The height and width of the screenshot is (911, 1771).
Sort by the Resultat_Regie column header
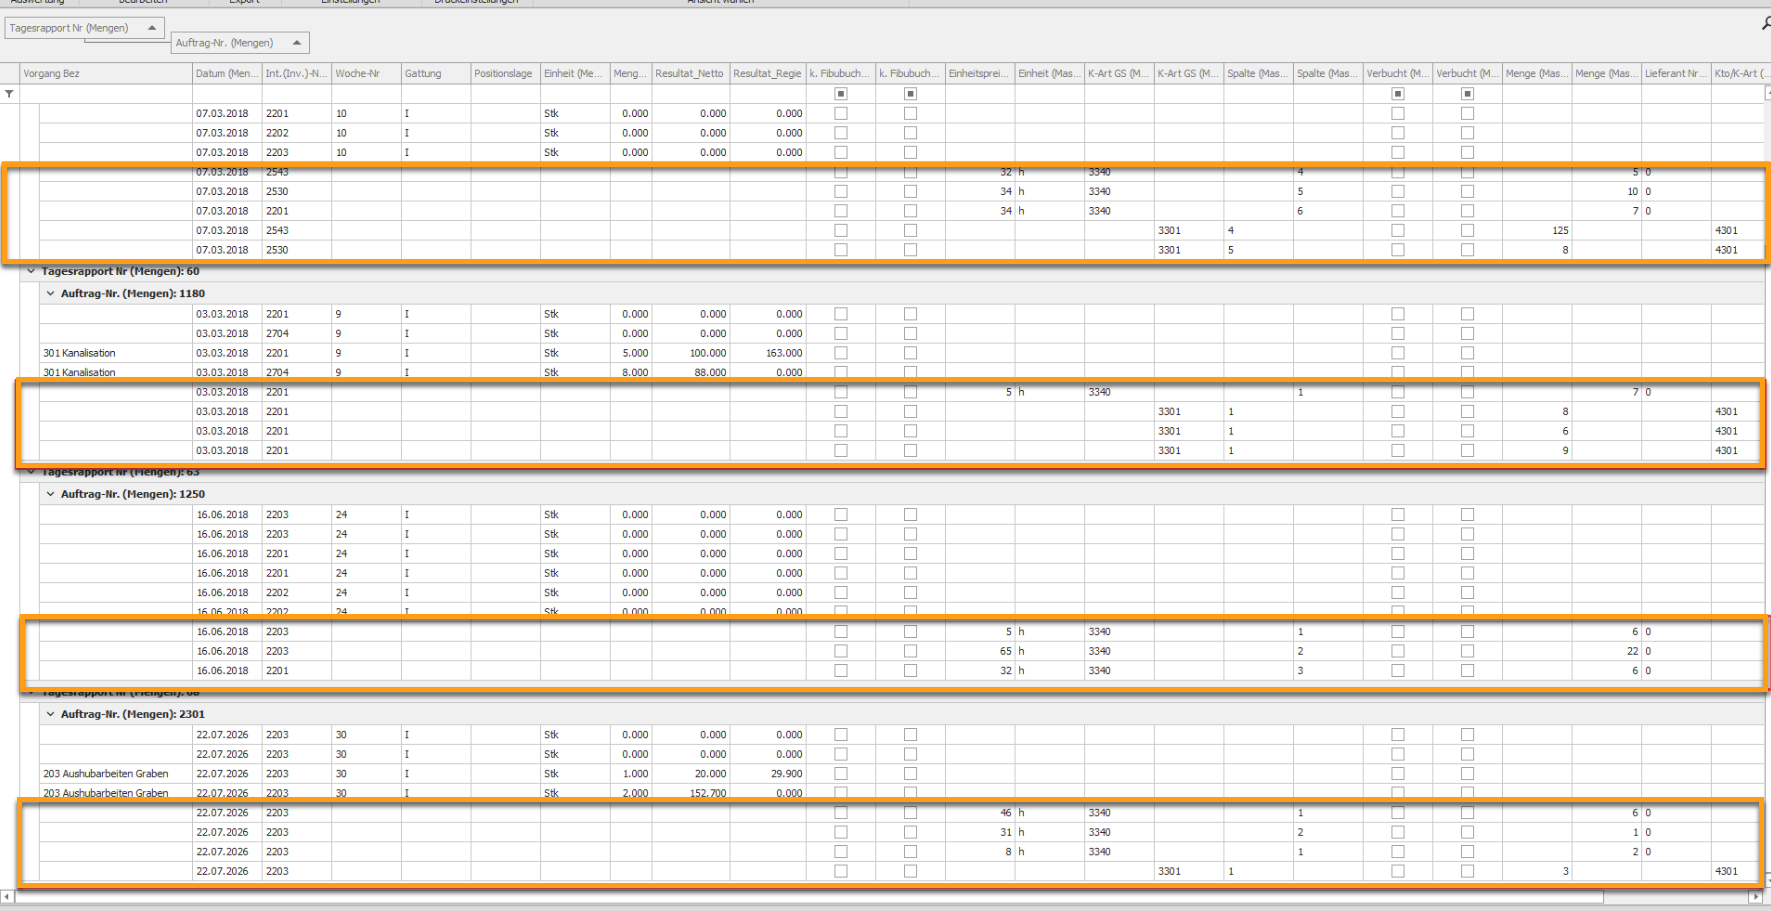pyautogui.click(x=768, y=74)
